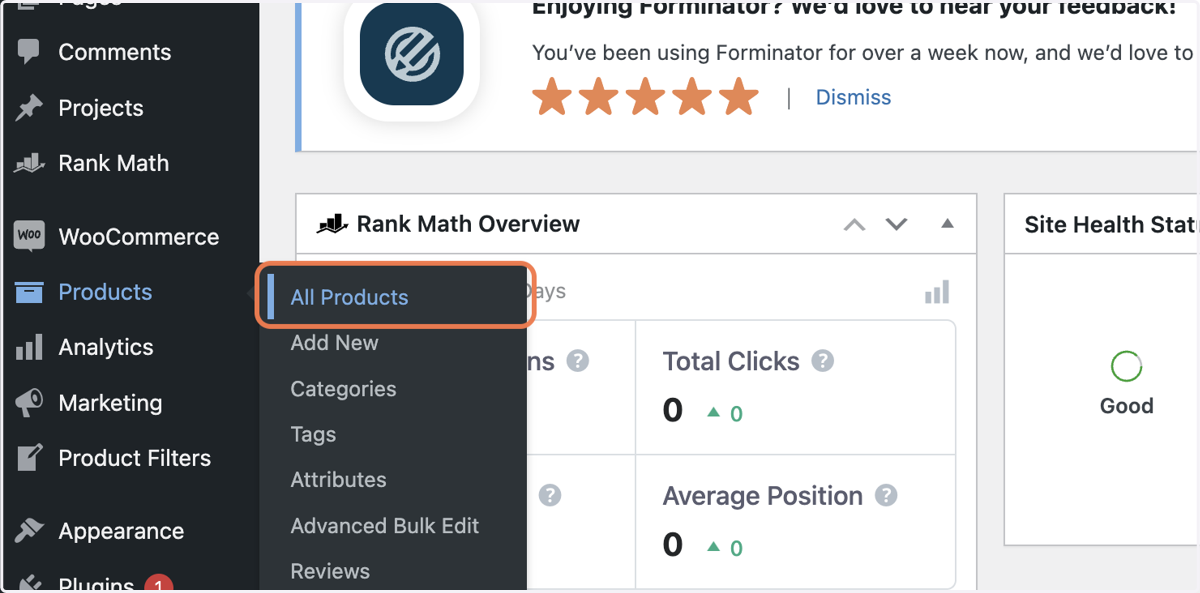This screenshot has height=593, width=1200.
Task: Click the Plugins update count badge
Action: (x=158, y=585)
